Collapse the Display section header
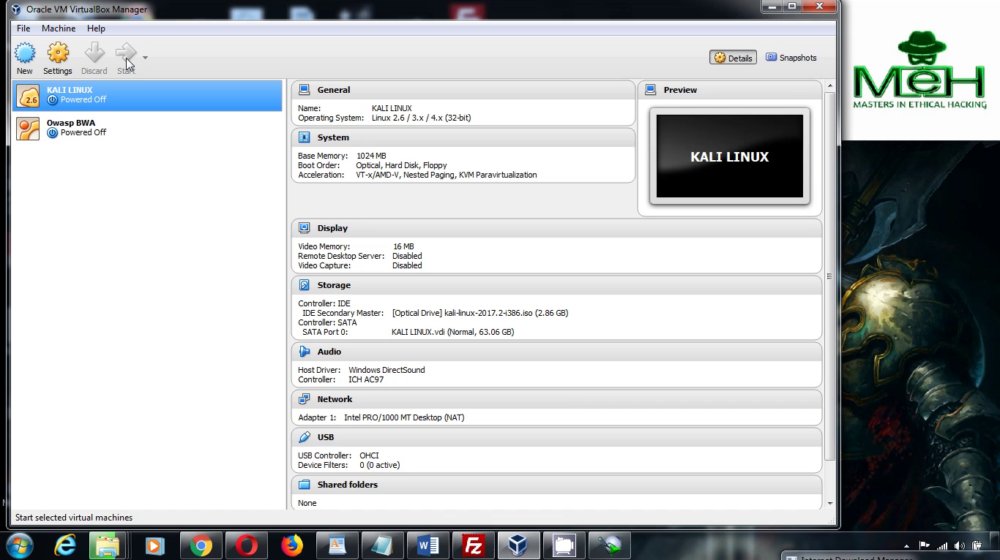 click(x=557, y=228)
